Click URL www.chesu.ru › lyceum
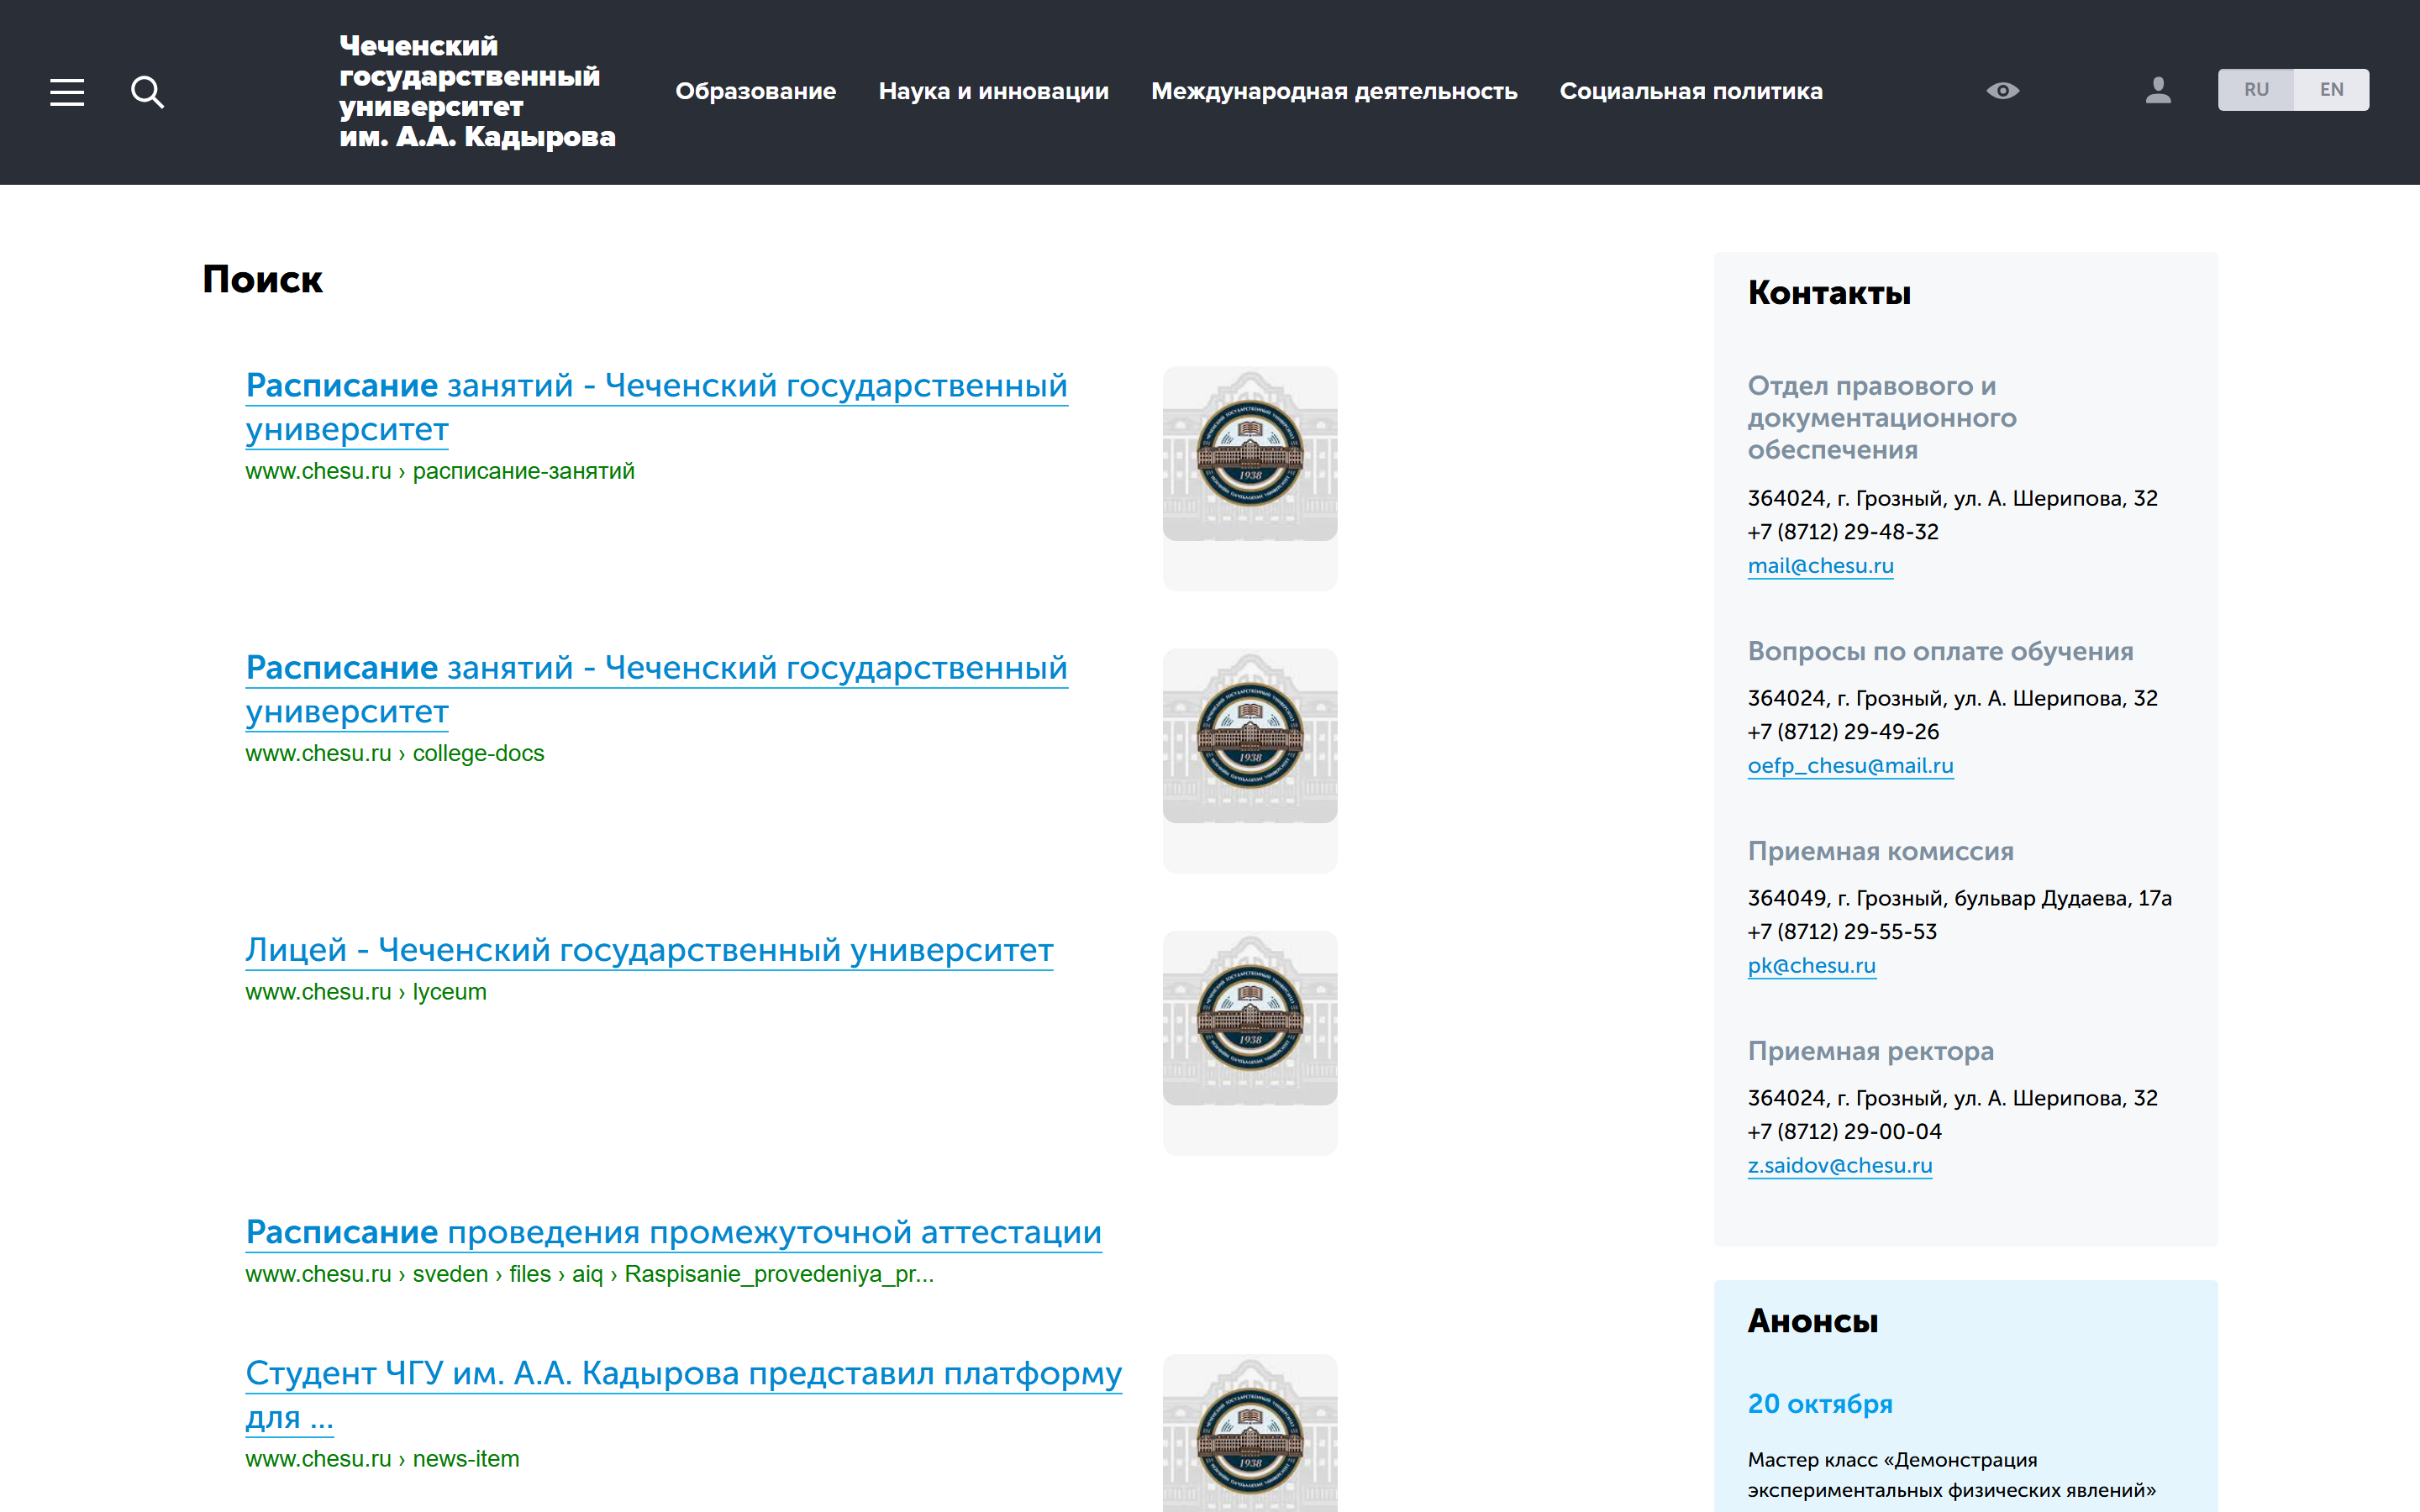This screenshot has height=1512, width=2420. tap(366, 992)
